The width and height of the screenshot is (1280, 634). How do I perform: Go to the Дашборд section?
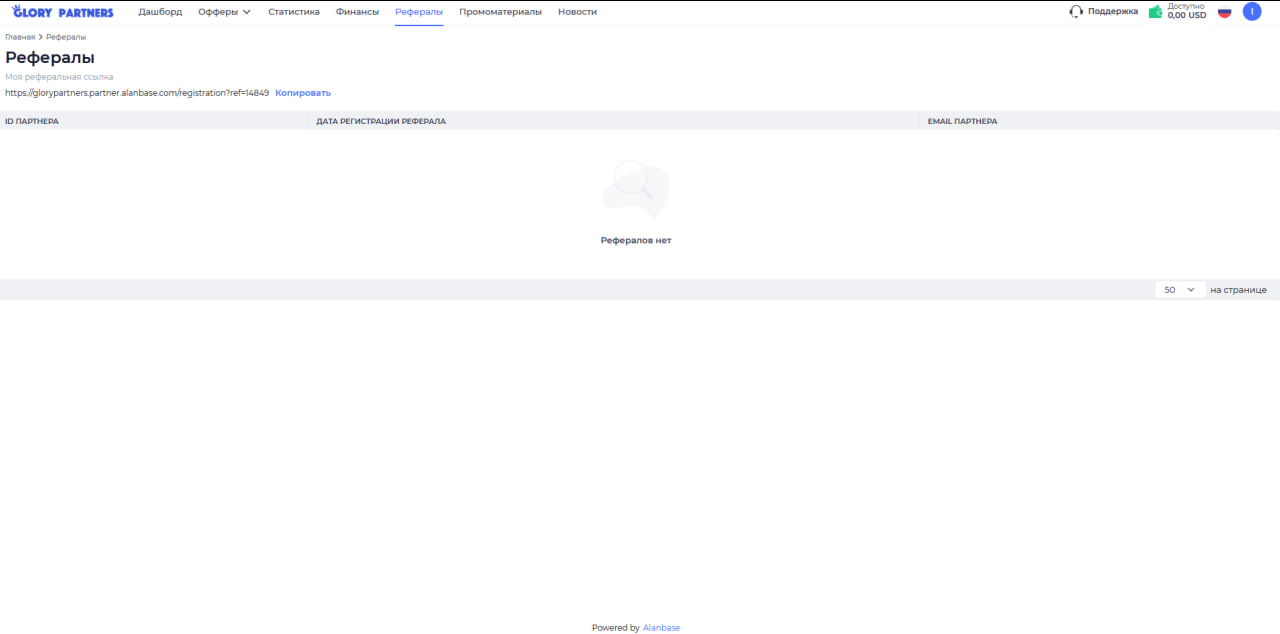pyautogui.click(x=160, y=12)
